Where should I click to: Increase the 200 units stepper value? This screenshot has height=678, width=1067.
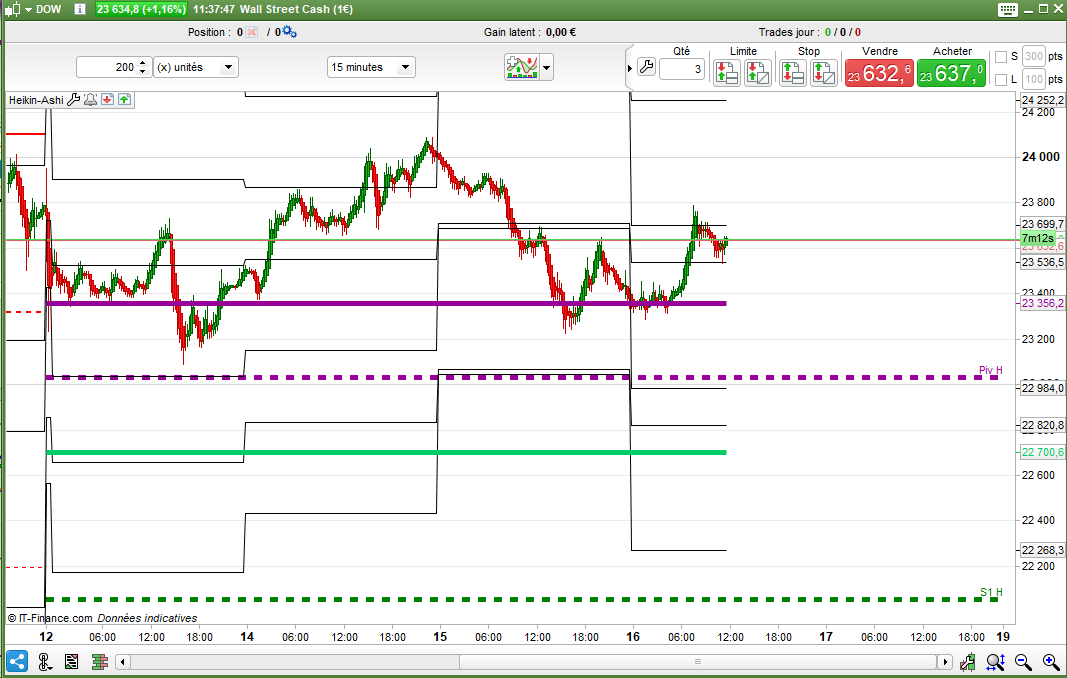coord(143,63)
